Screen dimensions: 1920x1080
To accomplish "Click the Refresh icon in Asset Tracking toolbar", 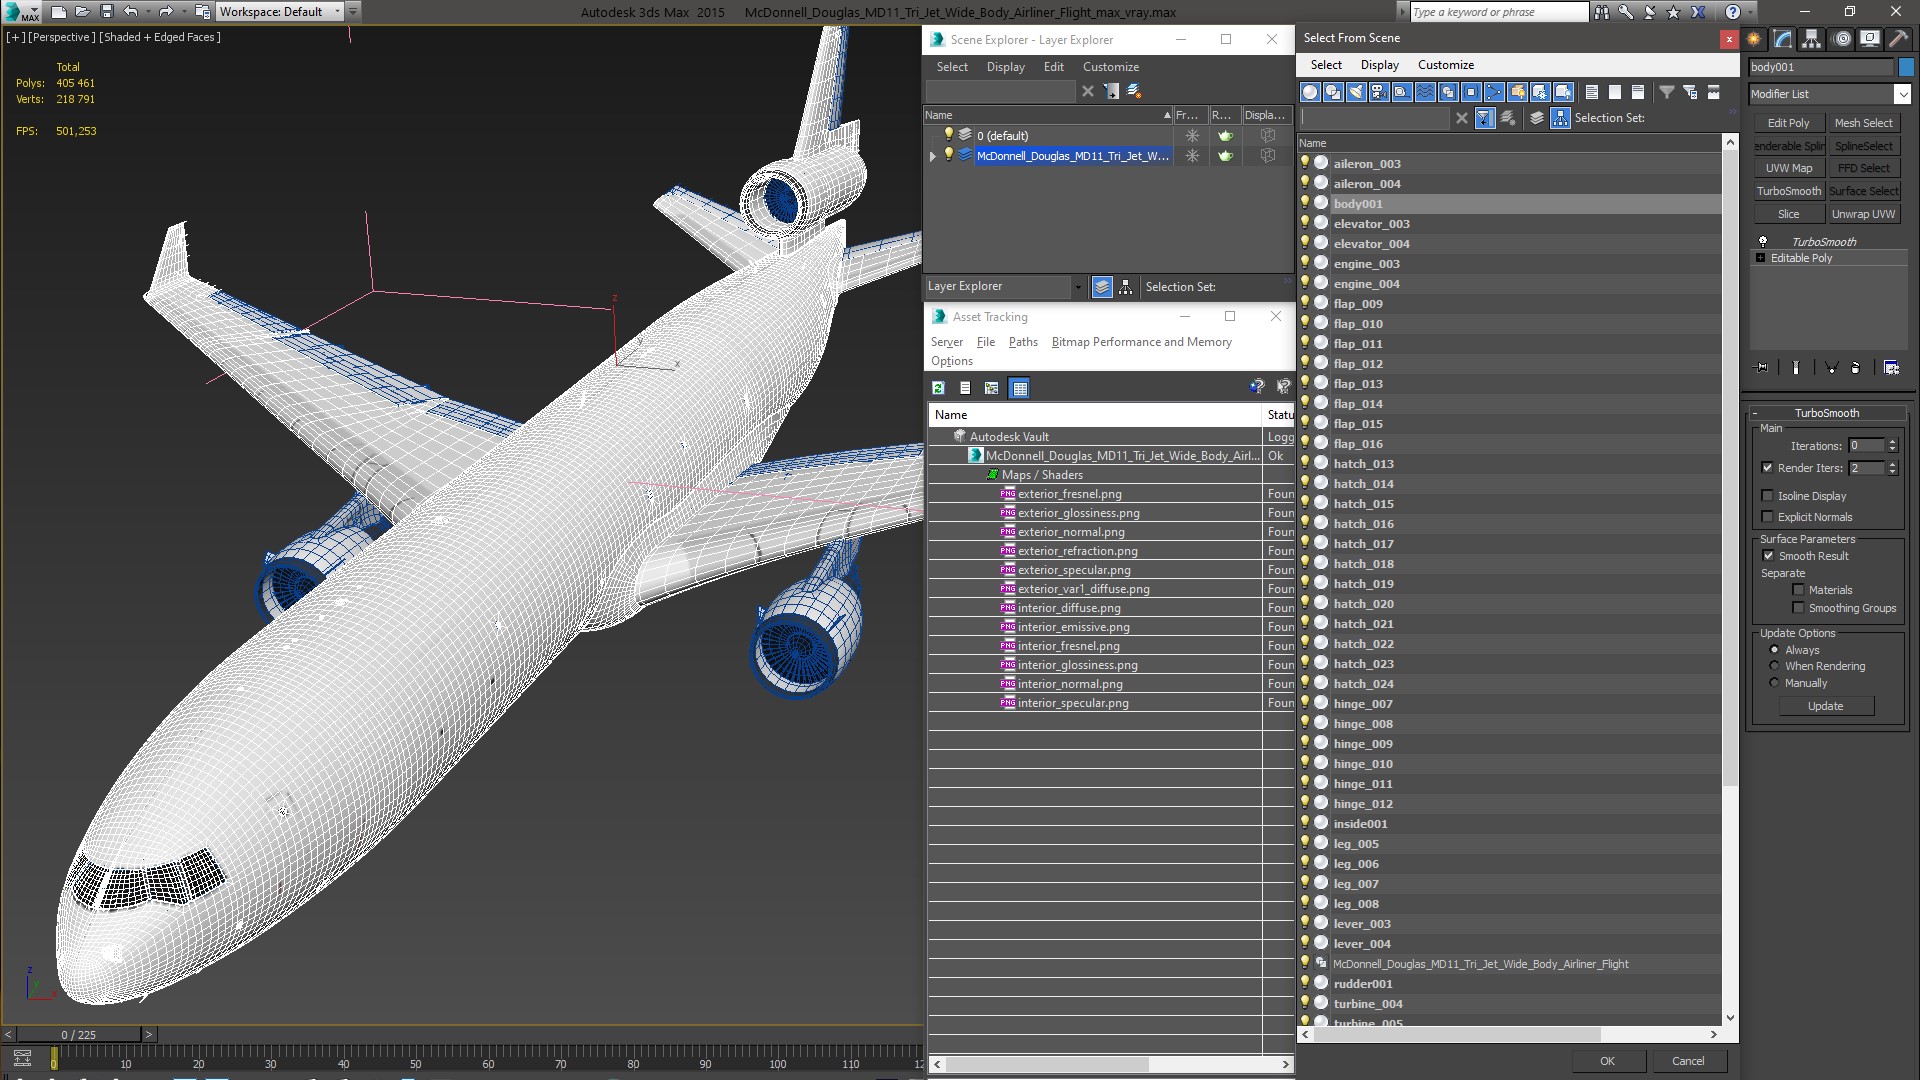I will coord(938,388).
